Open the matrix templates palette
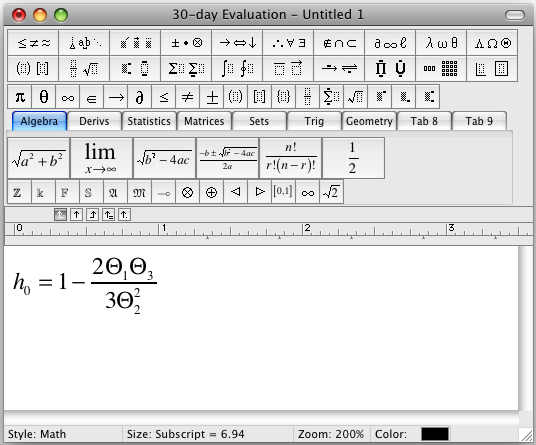536x445 pixels. [x=441, y=69]
